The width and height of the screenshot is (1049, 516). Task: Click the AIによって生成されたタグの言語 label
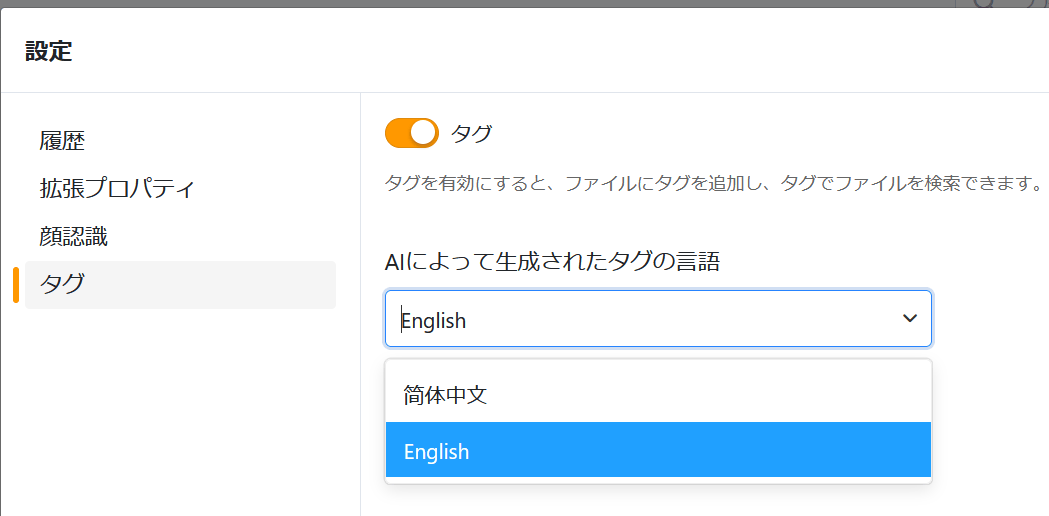[x=553, y=262]
